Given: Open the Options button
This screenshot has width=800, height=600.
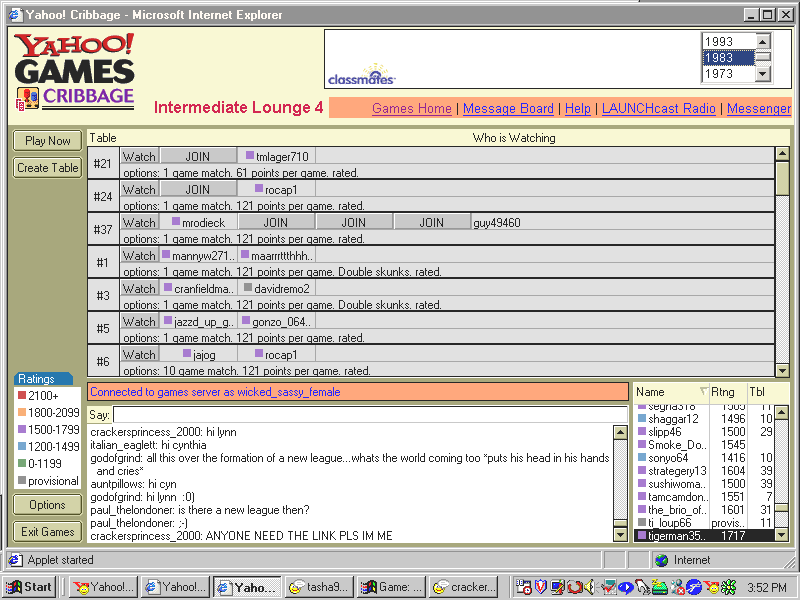Looking at the screenshot, I should click(47, 505).
